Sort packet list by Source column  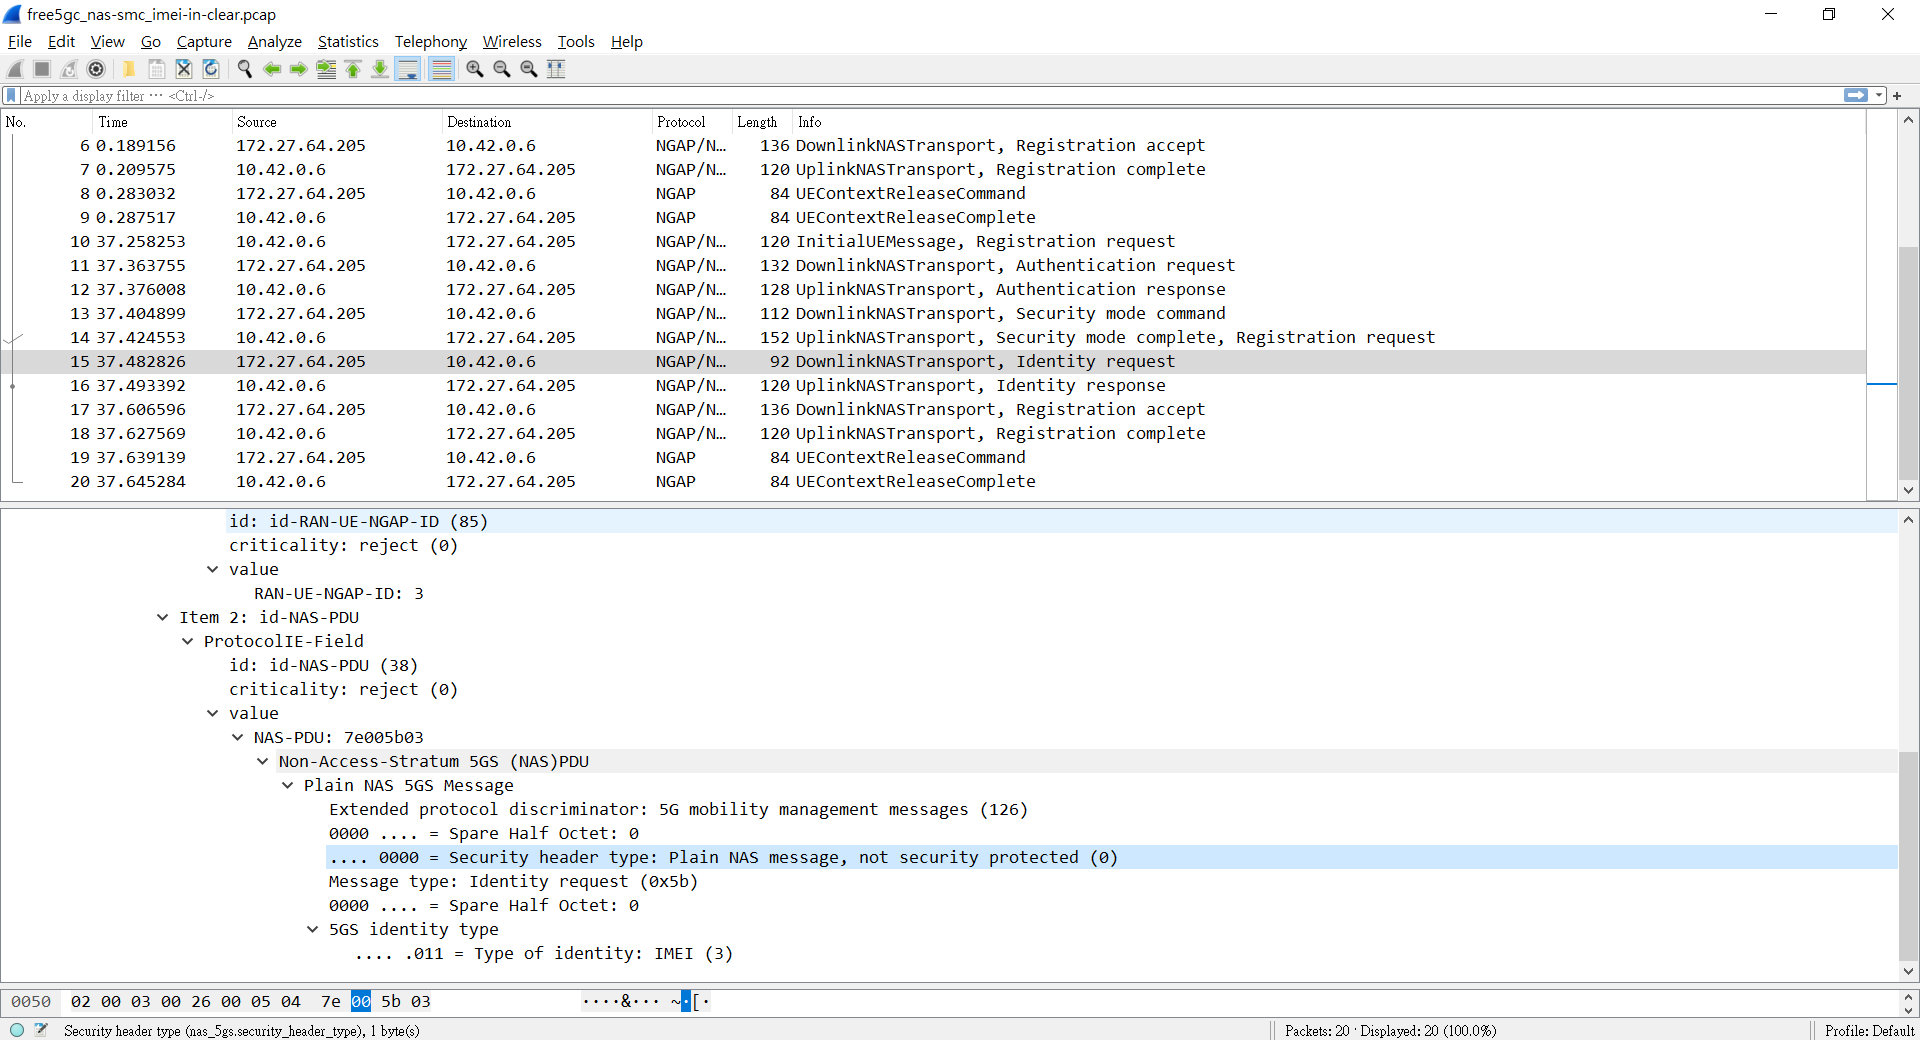pos(335,122)
